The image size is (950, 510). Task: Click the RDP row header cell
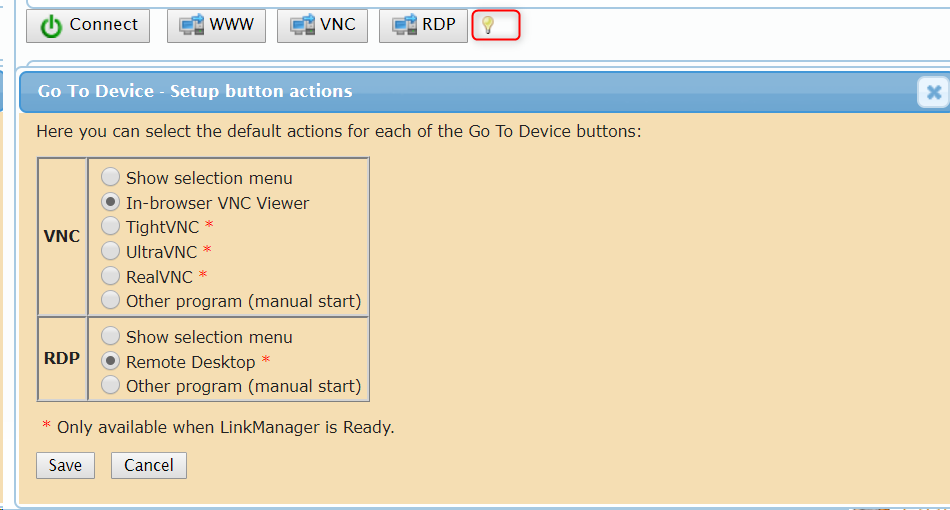pyautogui.click(x=62, y=359)
